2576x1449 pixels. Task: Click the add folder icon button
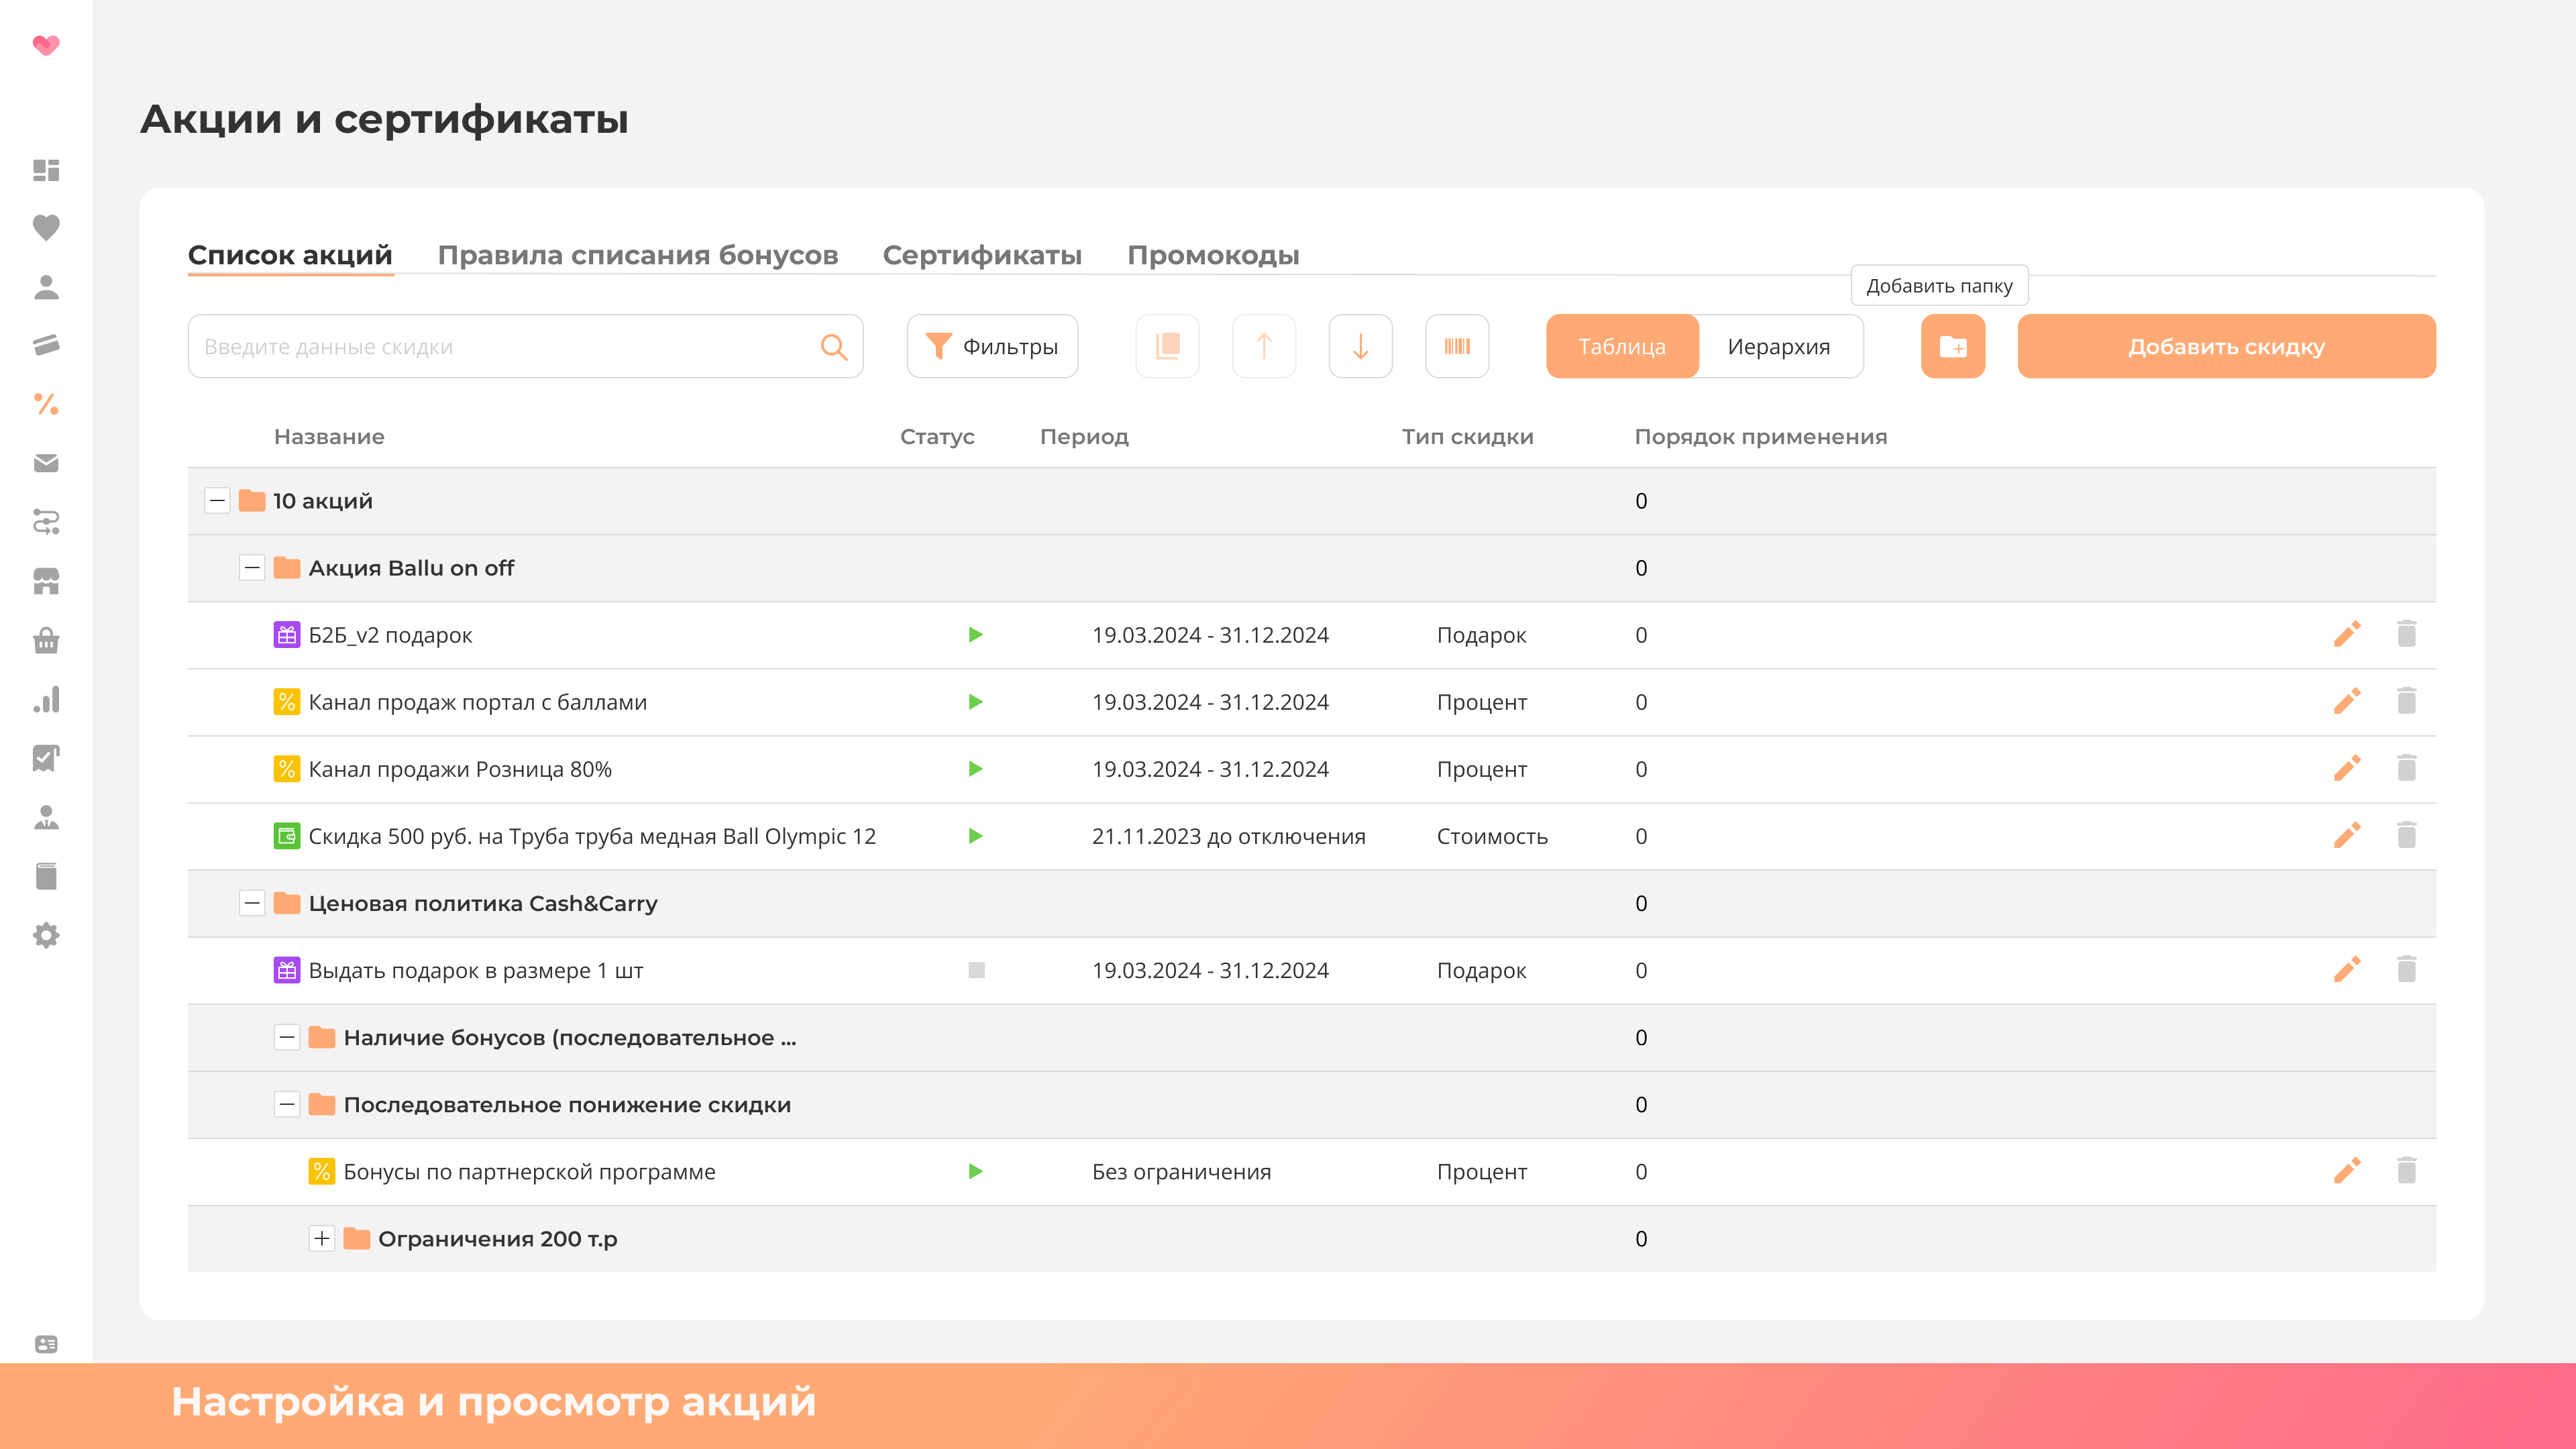tap(1952, 346)
